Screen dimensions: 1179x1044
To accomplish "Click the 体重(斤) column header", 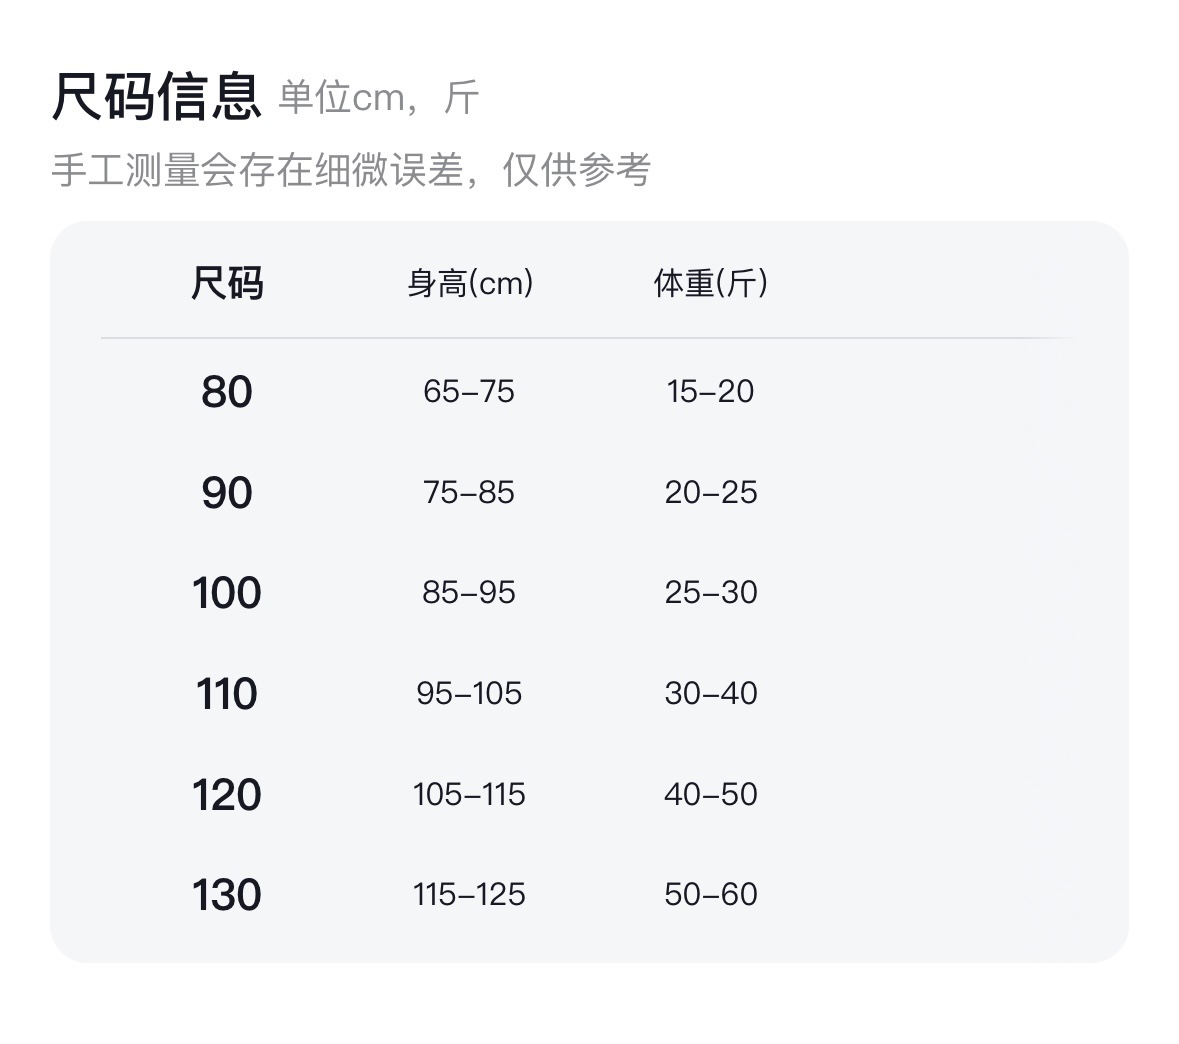I will coord(710,283).
